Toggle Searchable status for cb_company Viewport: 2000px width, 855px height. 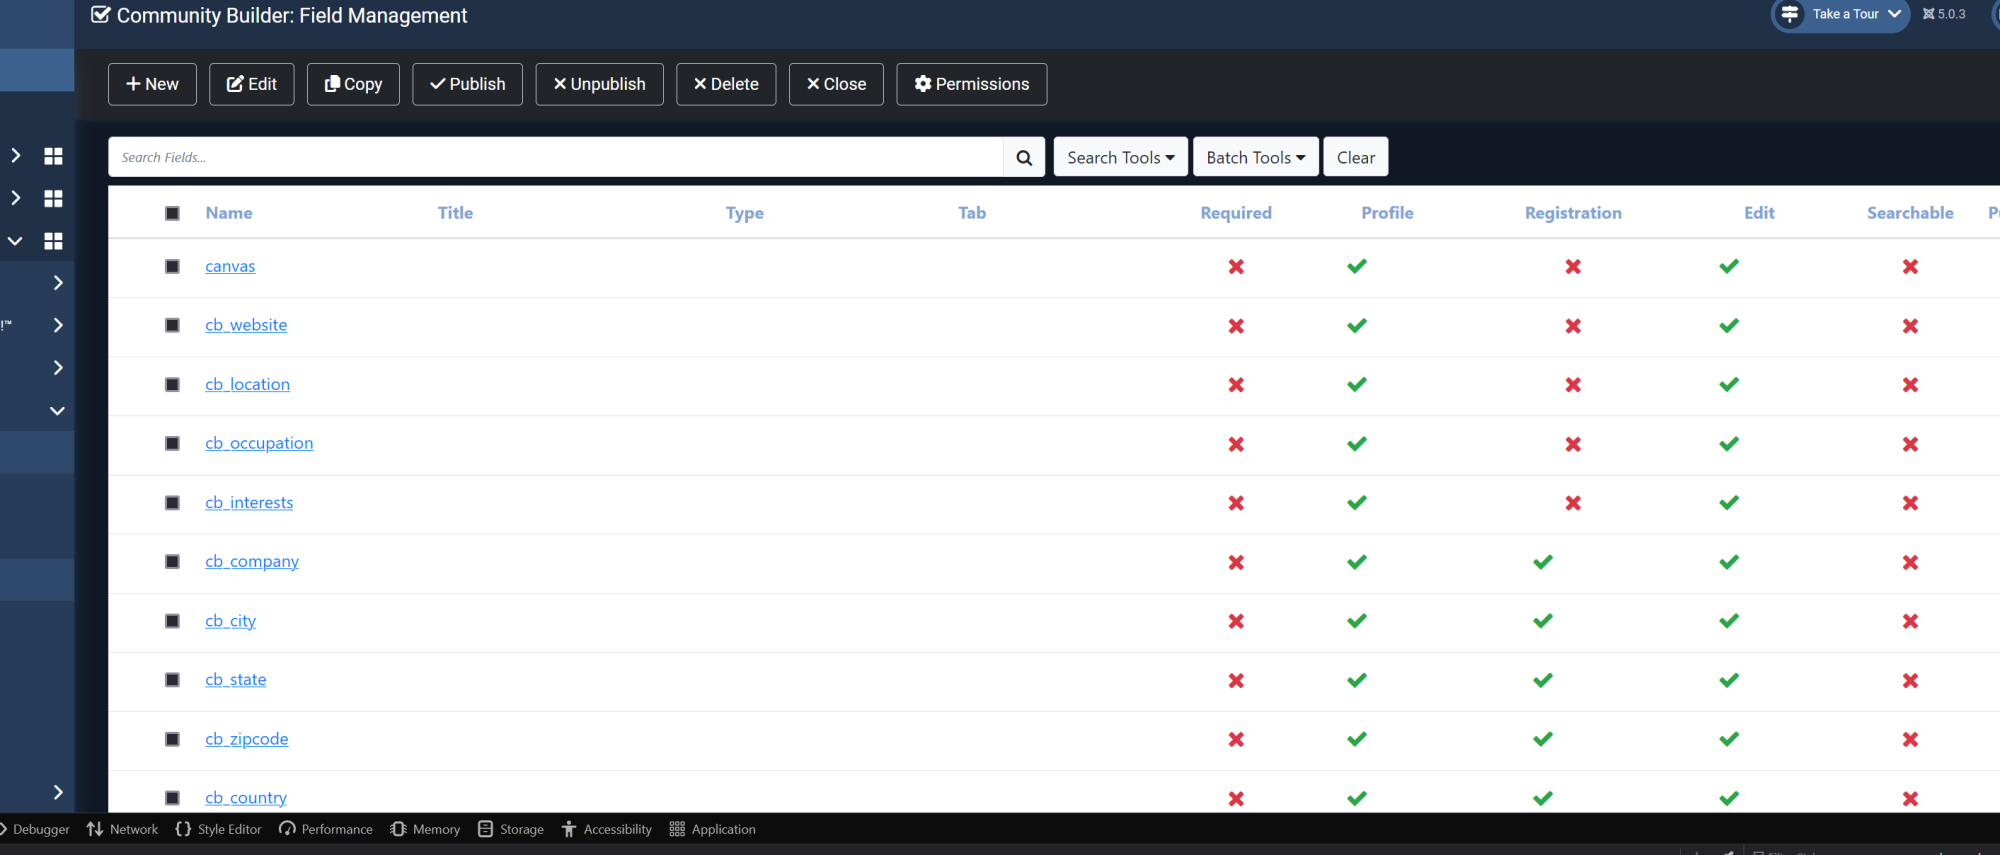coord(1910,562)
